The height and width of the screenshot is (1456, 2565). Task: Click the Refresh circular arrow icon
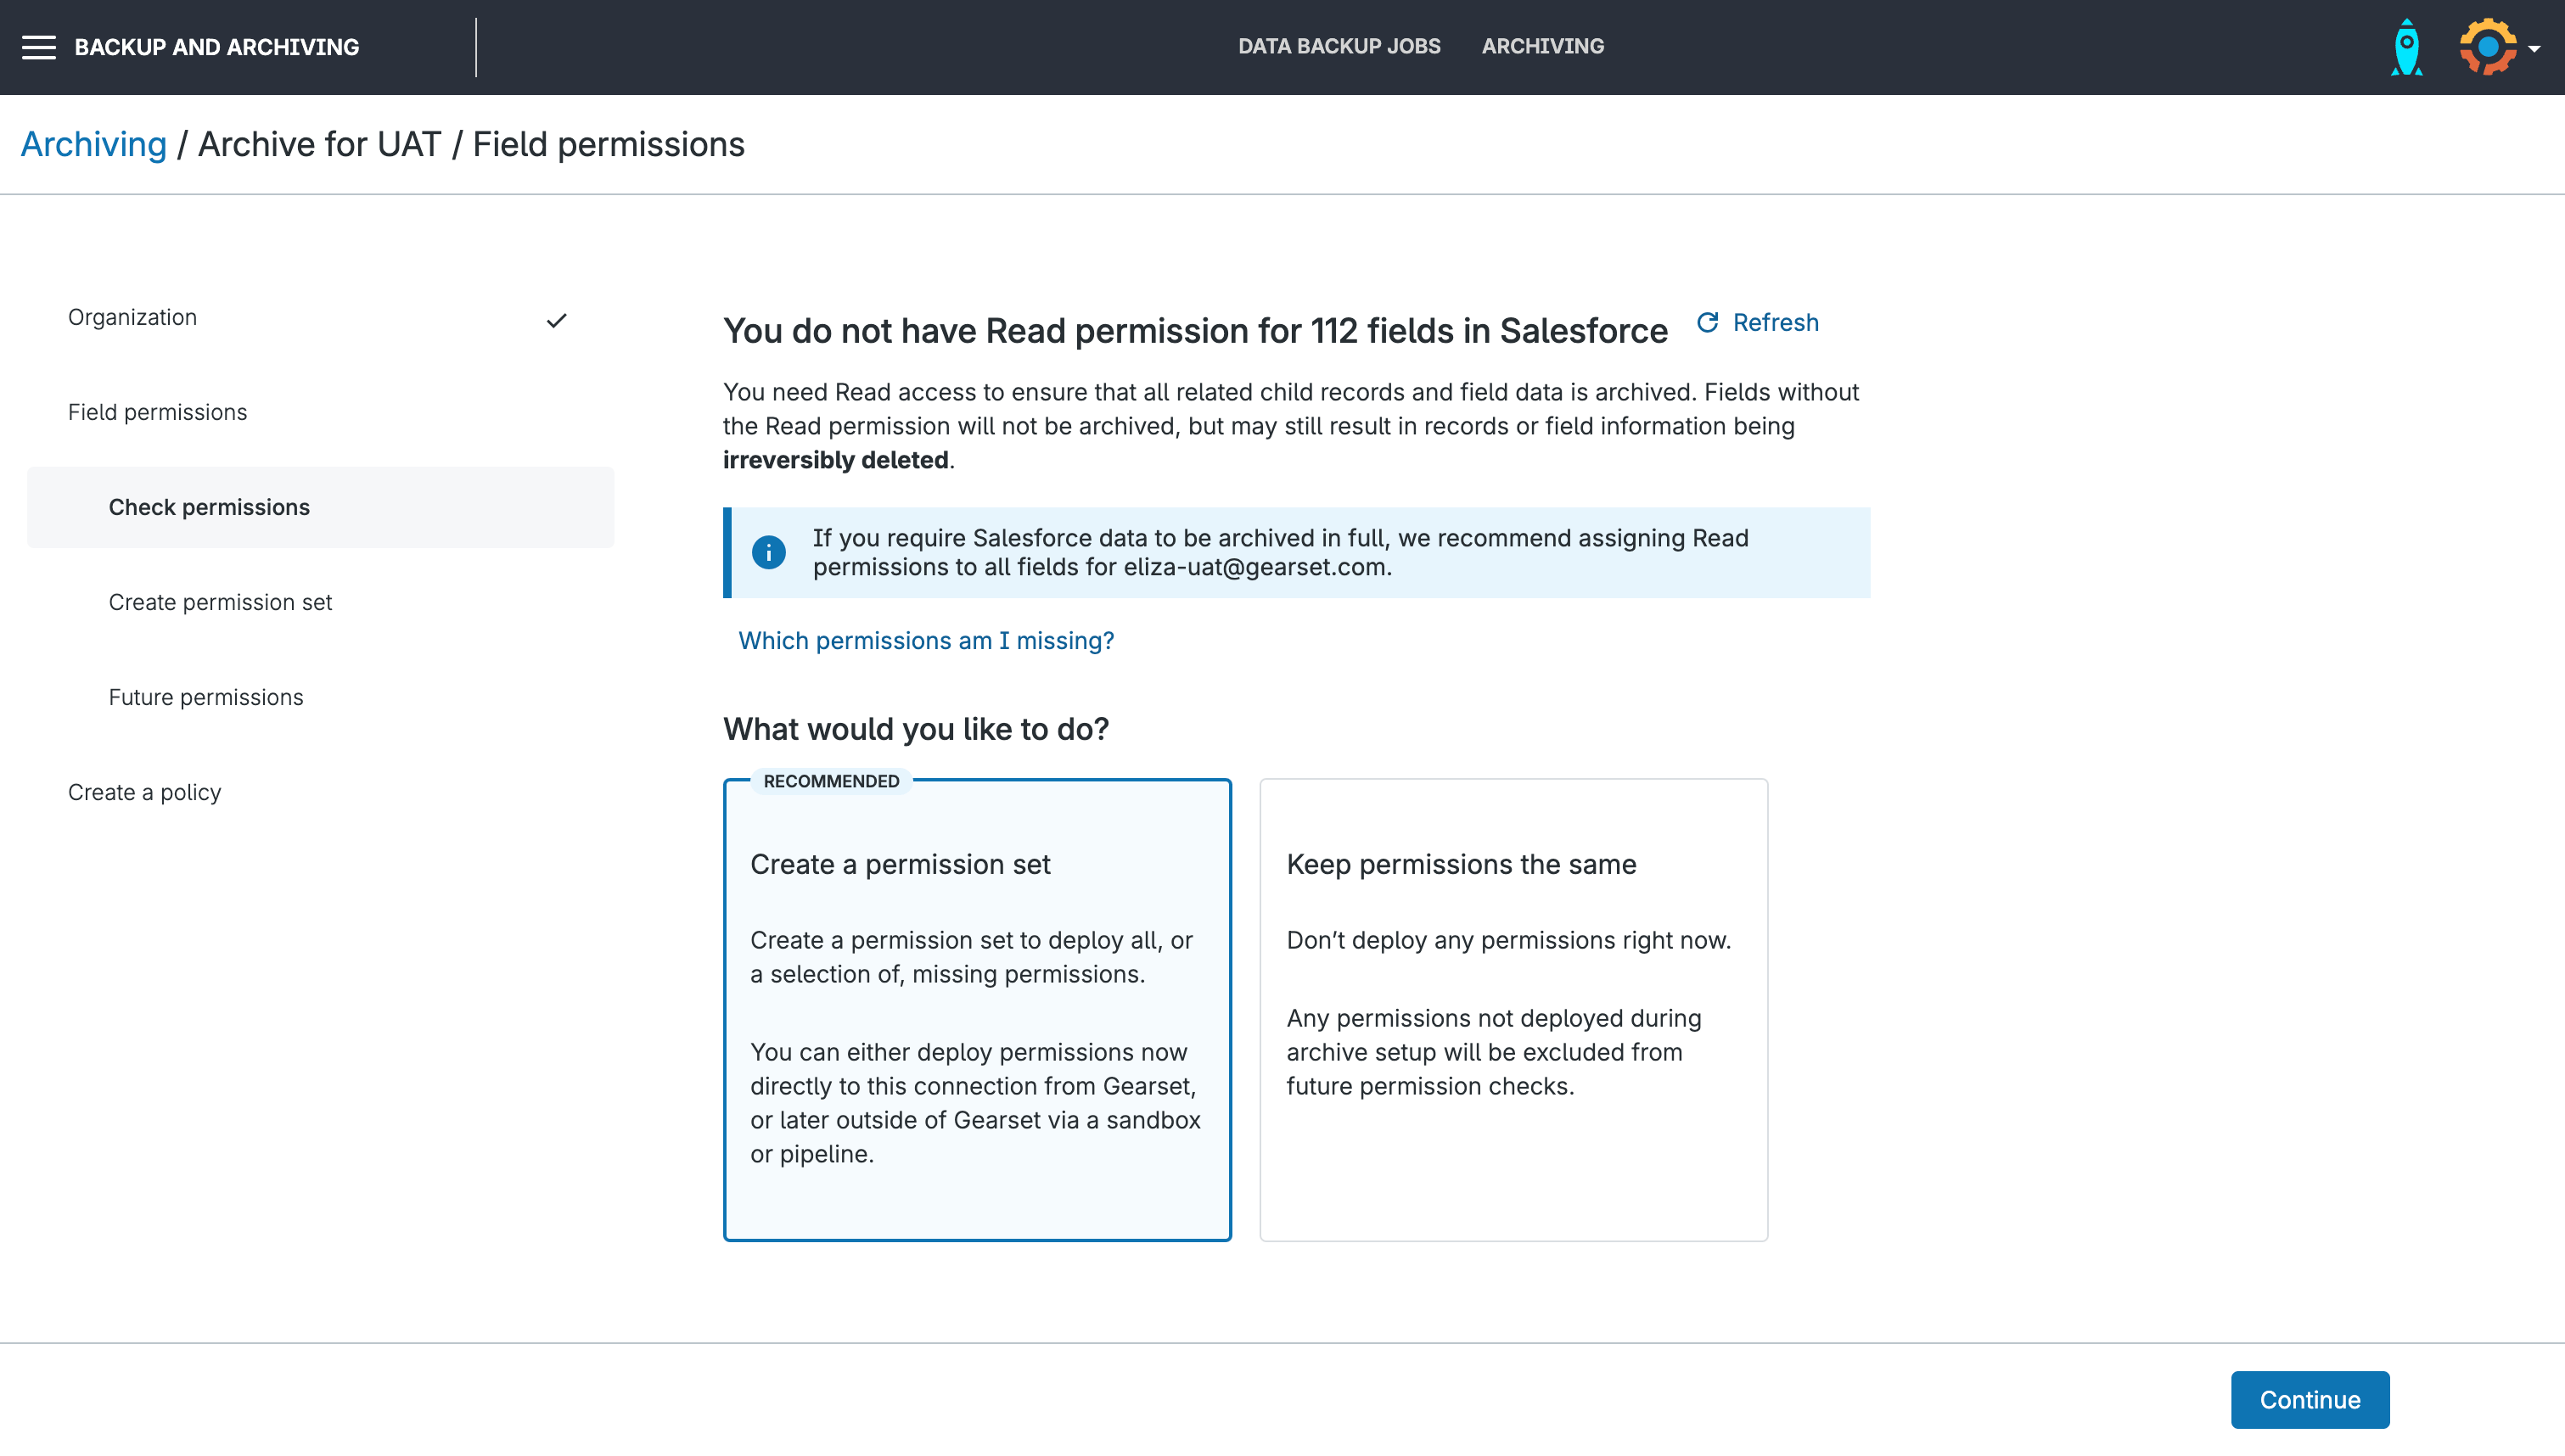coord(1707,322)
